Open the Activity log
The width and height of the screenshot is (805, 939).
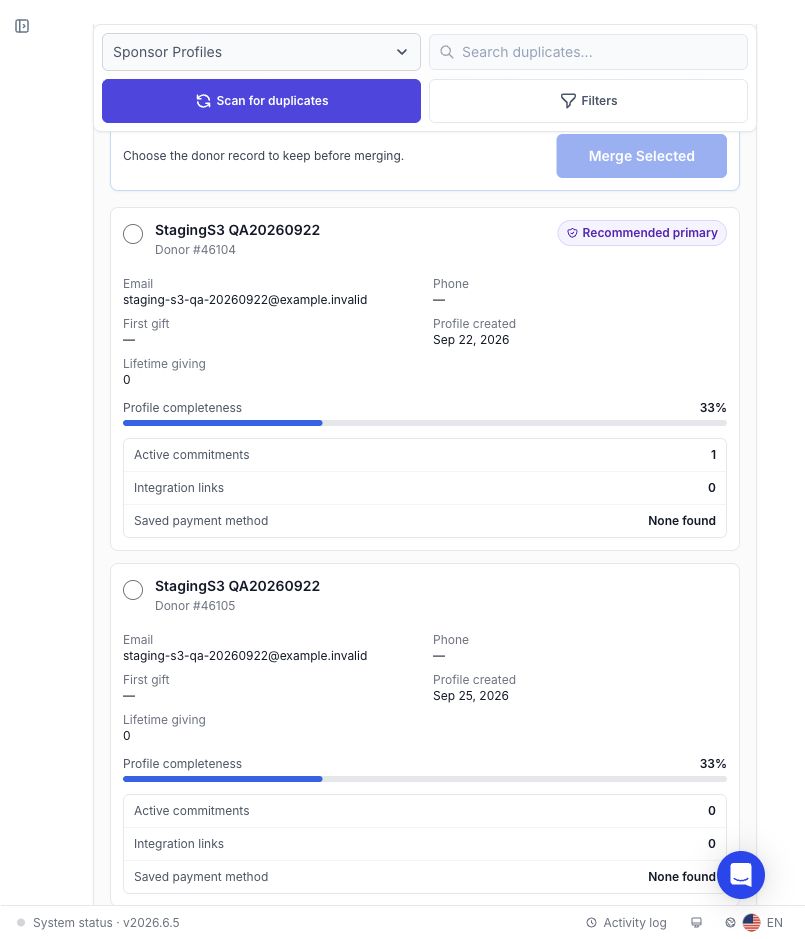tap(626, 923)
